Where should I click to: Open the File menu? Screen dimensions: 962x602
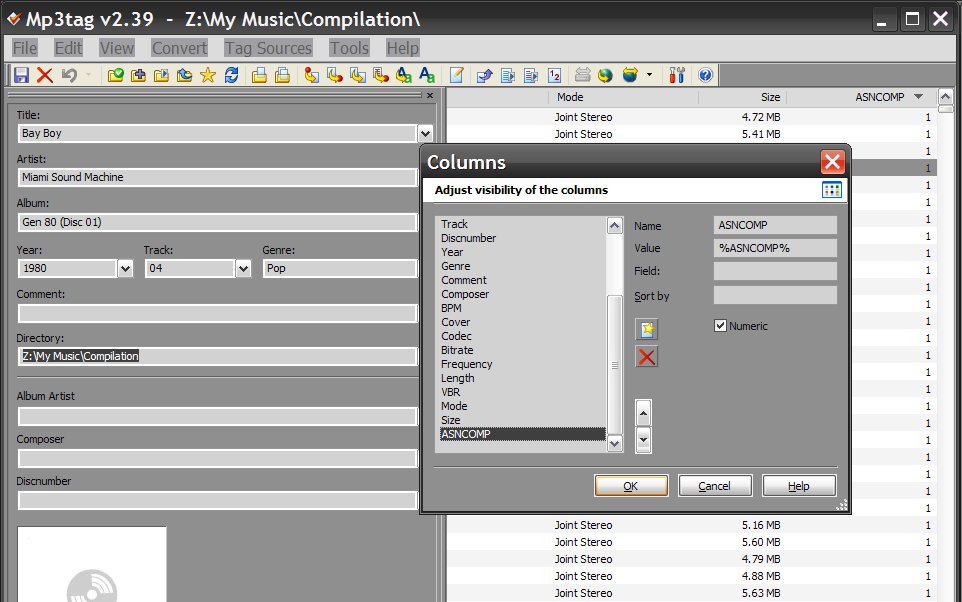25,48
